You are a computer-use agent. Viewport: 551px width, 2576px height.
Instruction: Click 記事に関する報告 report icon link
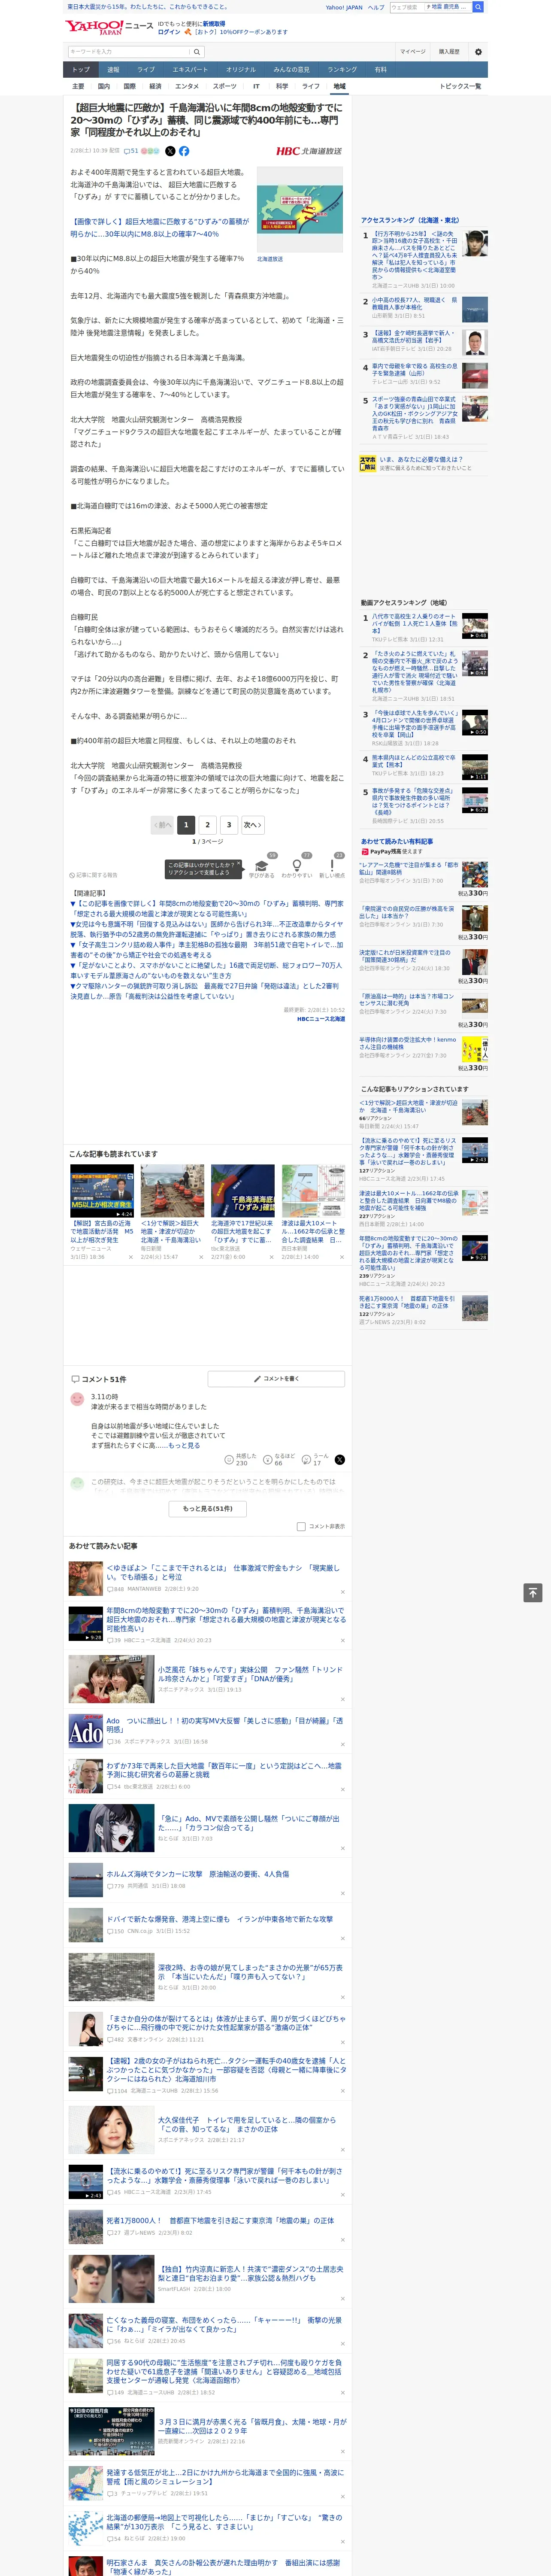[x=93, y=875]
